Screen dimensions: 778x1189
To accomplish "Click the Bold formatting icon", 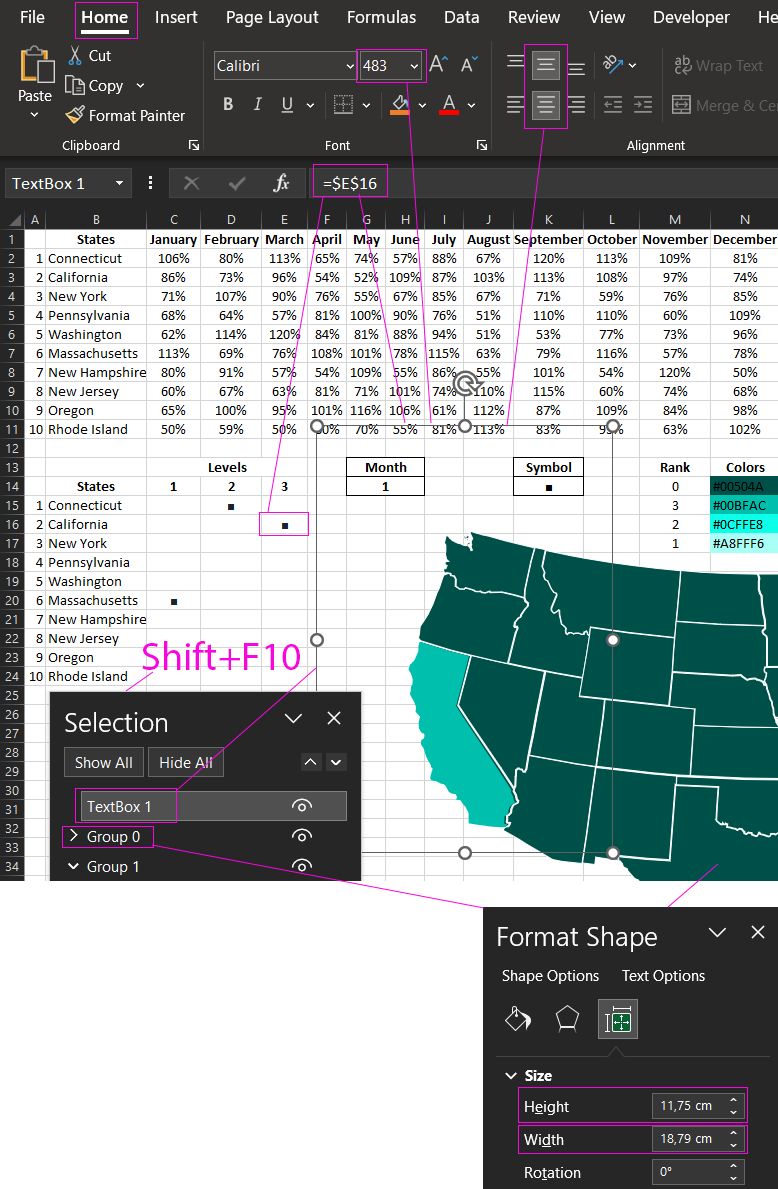I will coord(228,105).
